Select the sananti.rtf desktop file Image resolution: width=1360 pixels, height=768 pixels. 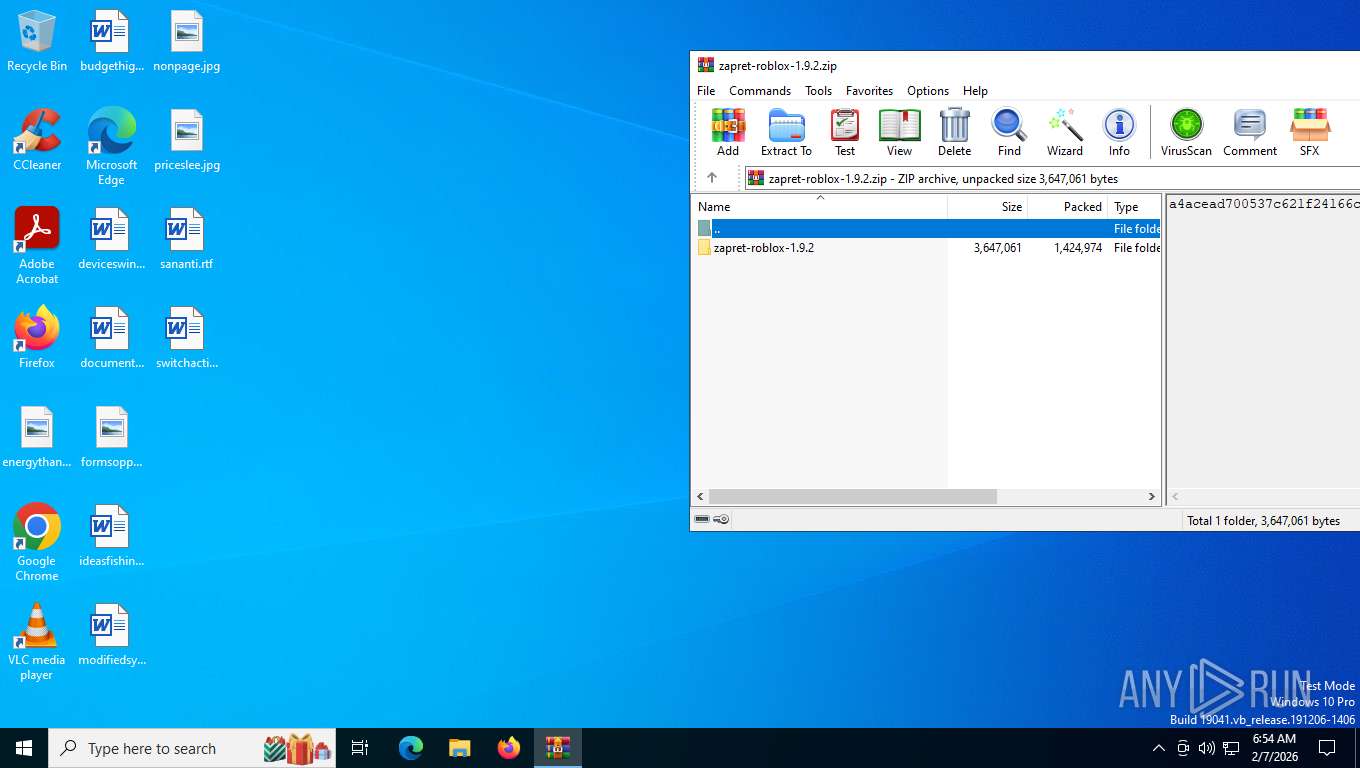[187, 239]
